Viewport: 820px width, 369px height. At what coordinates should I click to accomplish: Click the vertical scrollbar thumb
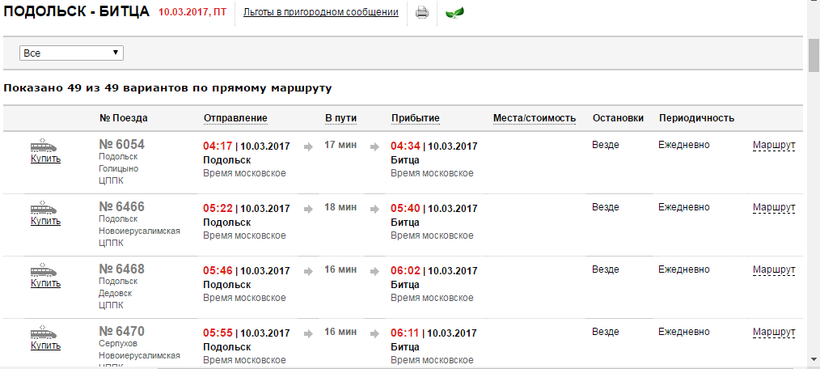pyautogui.click(x=814, y=56)
